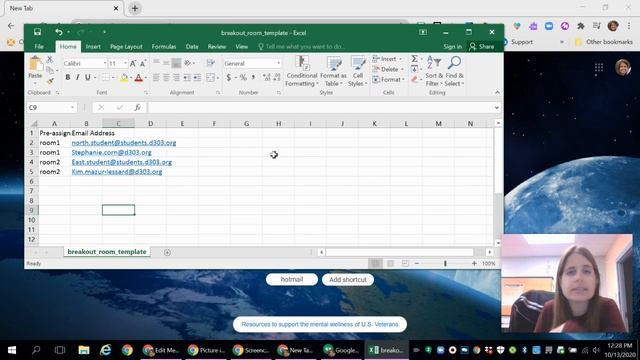
Task: Switch to the View tab
Action: (x=242, y=47)
